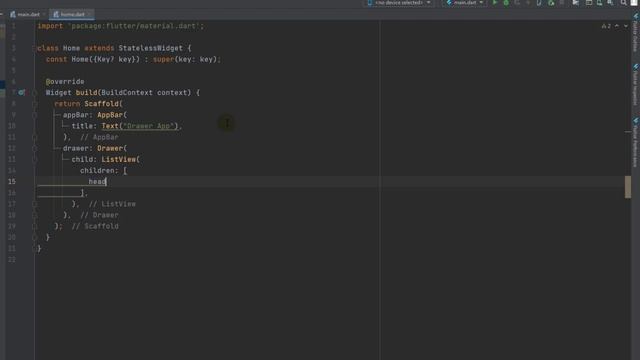Viewport: 640px width, 360px height.
Task: Fold the return Scaffold block
Action: click(x=35, y=104)
